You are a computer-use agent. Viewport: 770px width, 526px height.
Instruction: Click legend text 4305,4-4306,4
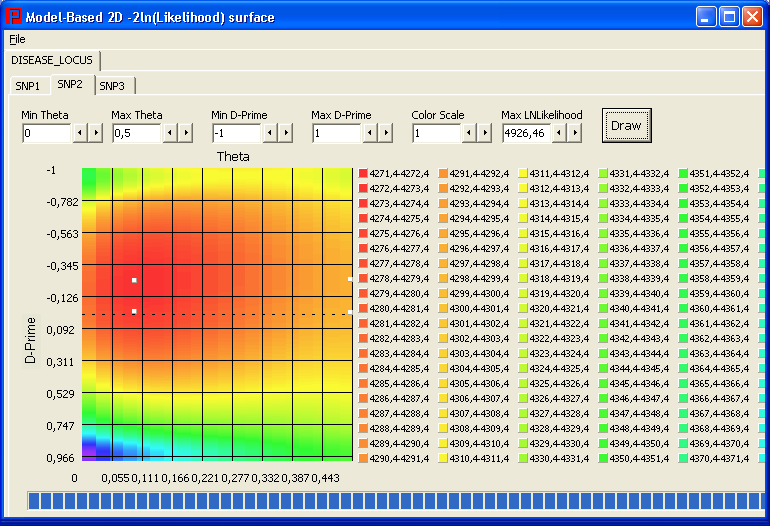pyautogui.click(x=479, y=384)
